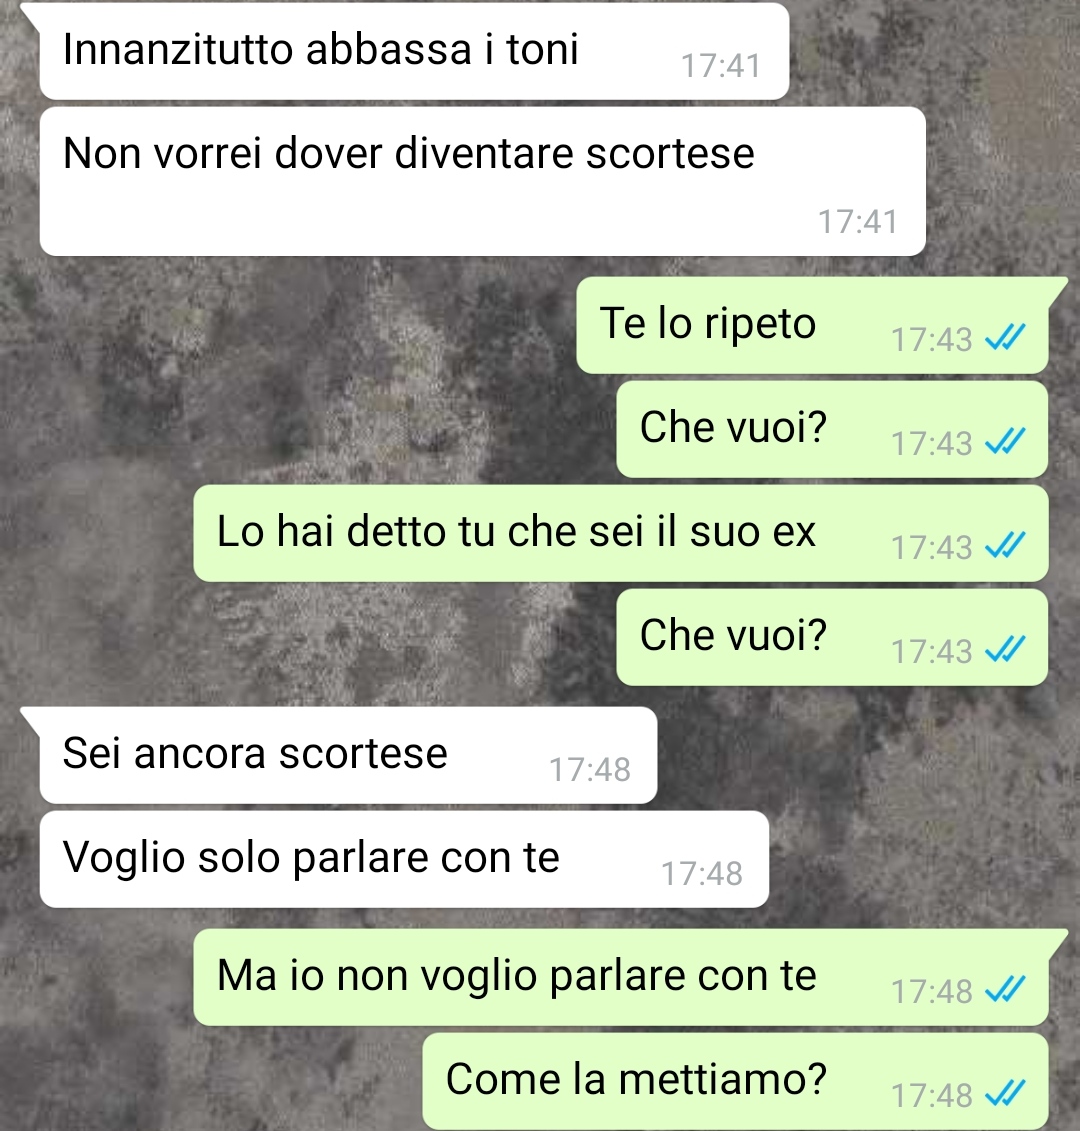Tap the double check marks on "Te lo ripeto"
The image size is (1080, 1131).
click(x=1005, y=338)
